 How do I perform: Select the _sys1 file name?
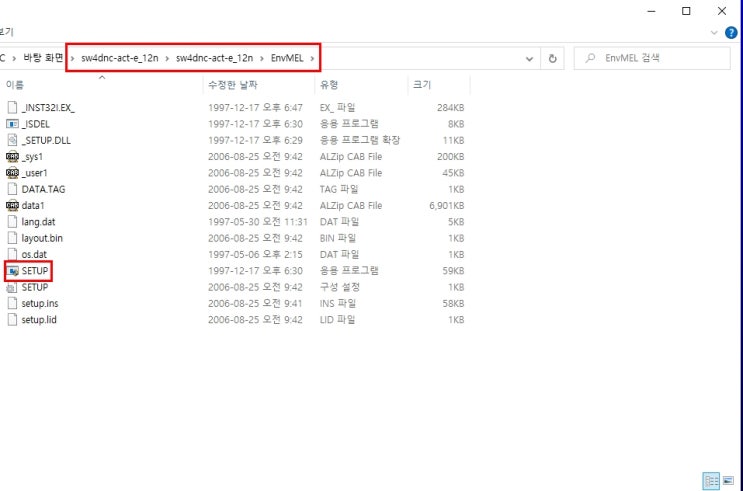pos(32,157)
